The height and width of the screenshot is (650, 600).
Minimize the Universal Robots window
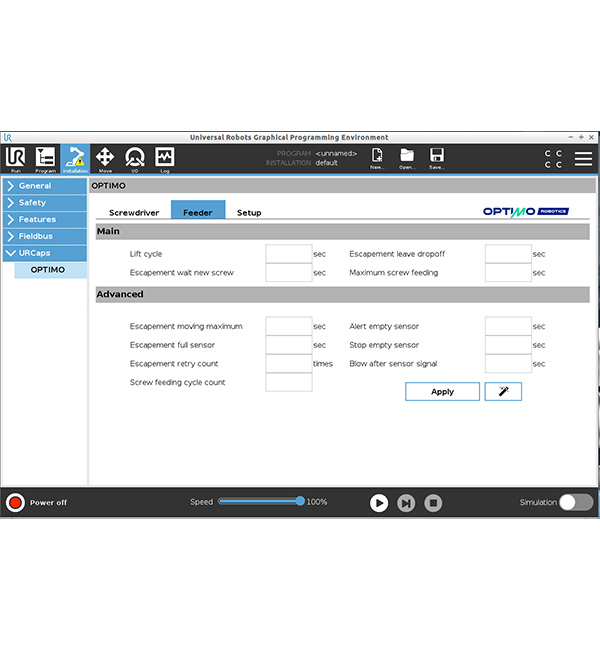pyautogui.click(x=571, y=137)
